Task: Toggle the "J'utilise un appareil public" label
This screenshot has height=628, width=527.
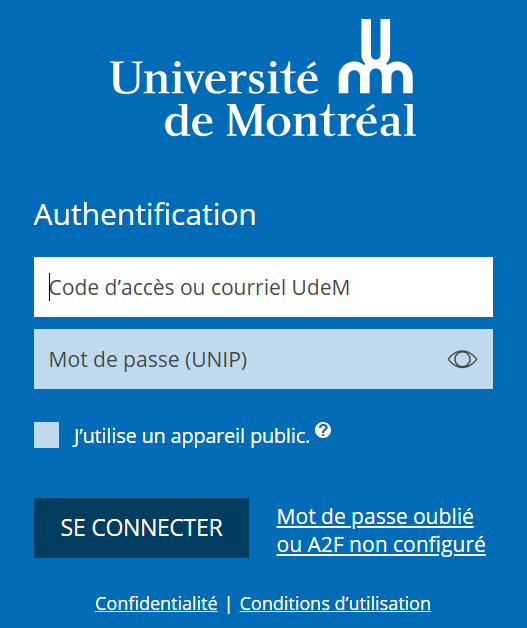Action: point(192,436)
